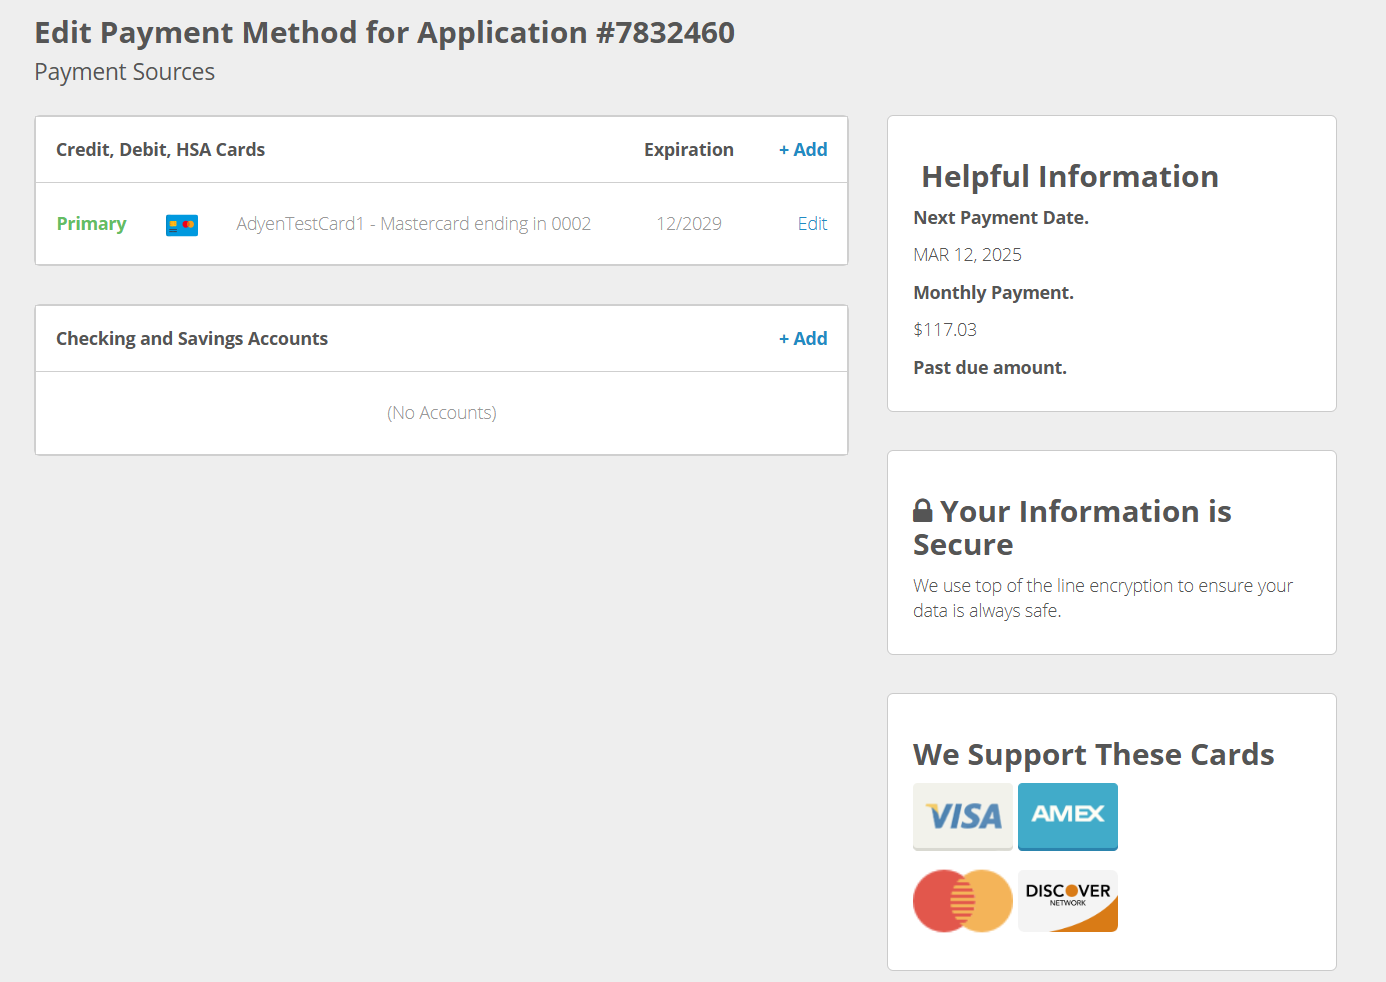1386x982 pixels.
Task: Click the Credit, Debit, HSA Cards header
Action: pyautogui.click(x=160, y=150)
